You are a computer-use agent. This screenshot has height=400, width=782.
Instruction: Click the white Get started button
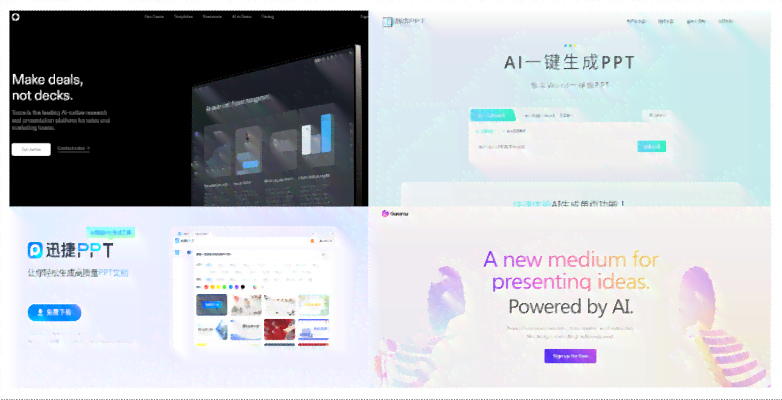click(31, 149)
